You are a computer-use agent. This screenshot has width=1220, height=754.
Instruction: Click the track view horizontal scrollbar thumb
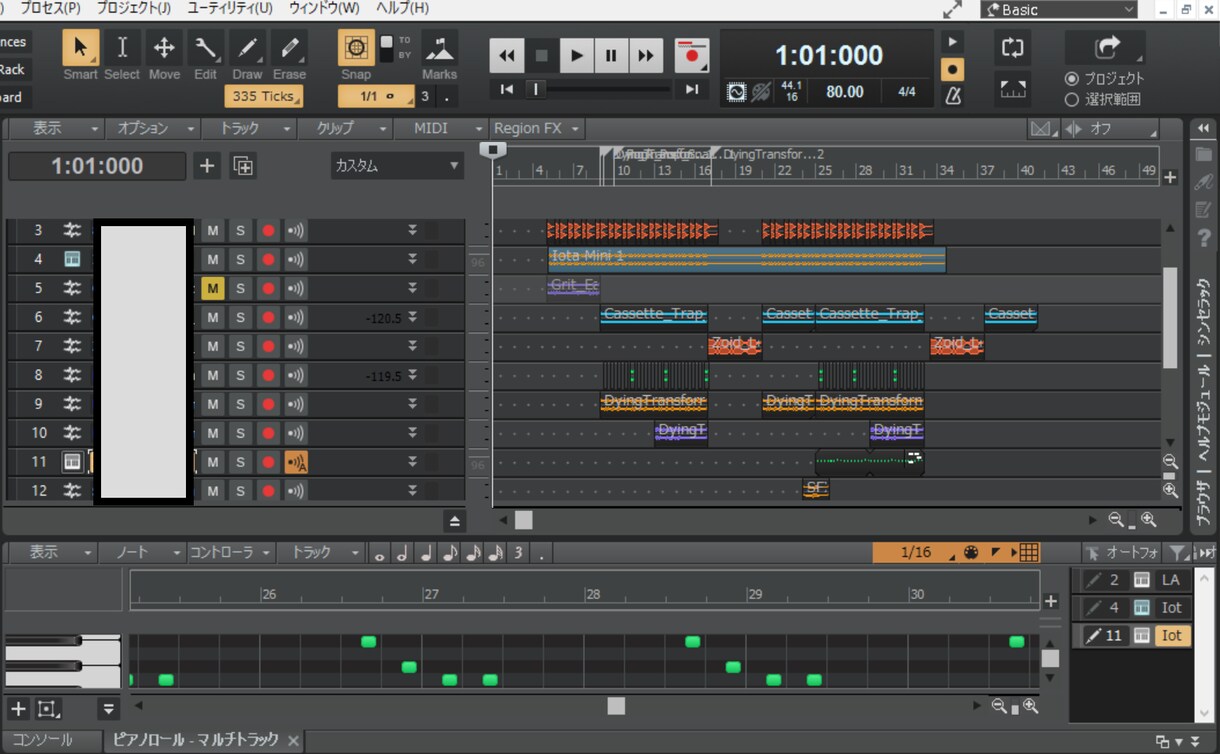524,520
